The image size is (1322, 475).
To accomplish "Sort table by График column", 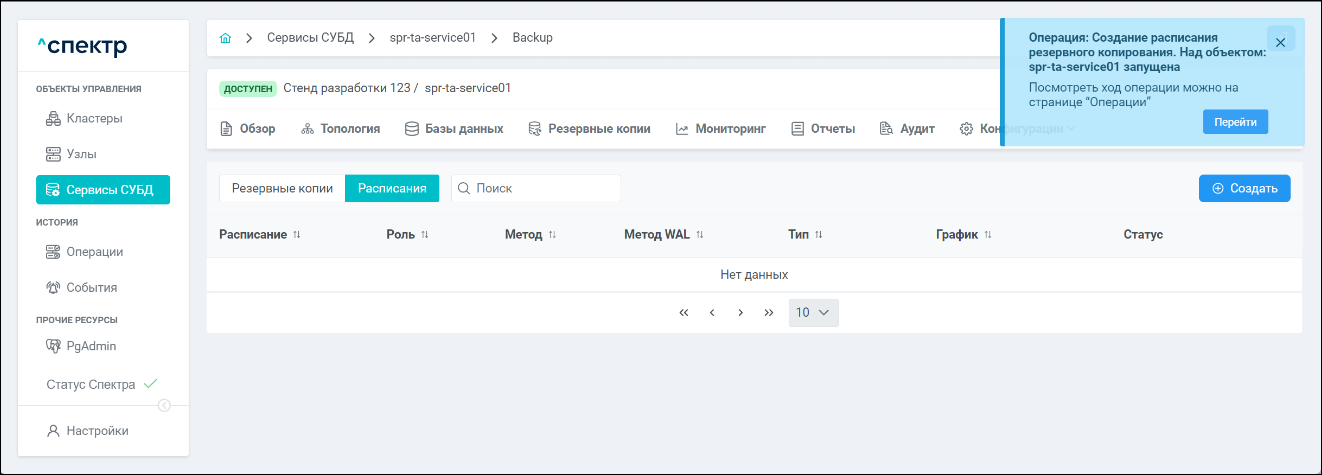I will point(988,235).
